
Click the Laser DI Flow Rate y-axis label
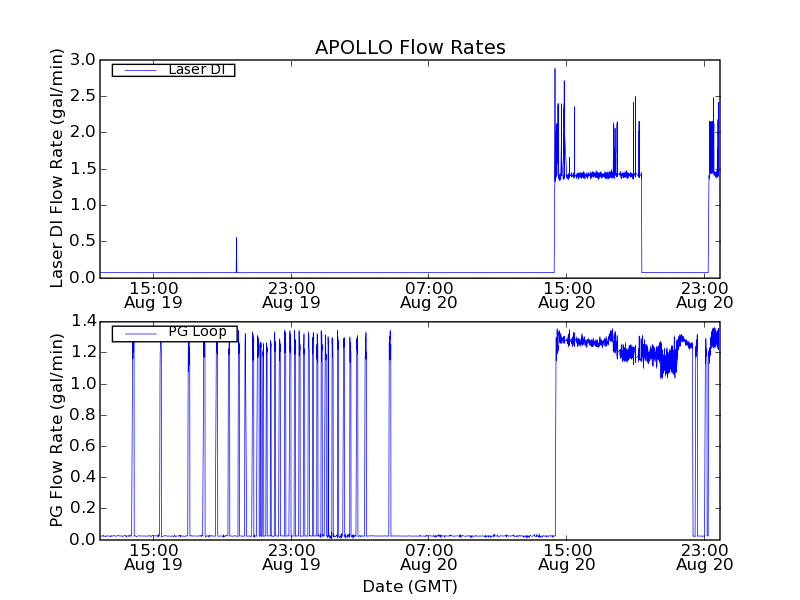click(x=57, y=168)
